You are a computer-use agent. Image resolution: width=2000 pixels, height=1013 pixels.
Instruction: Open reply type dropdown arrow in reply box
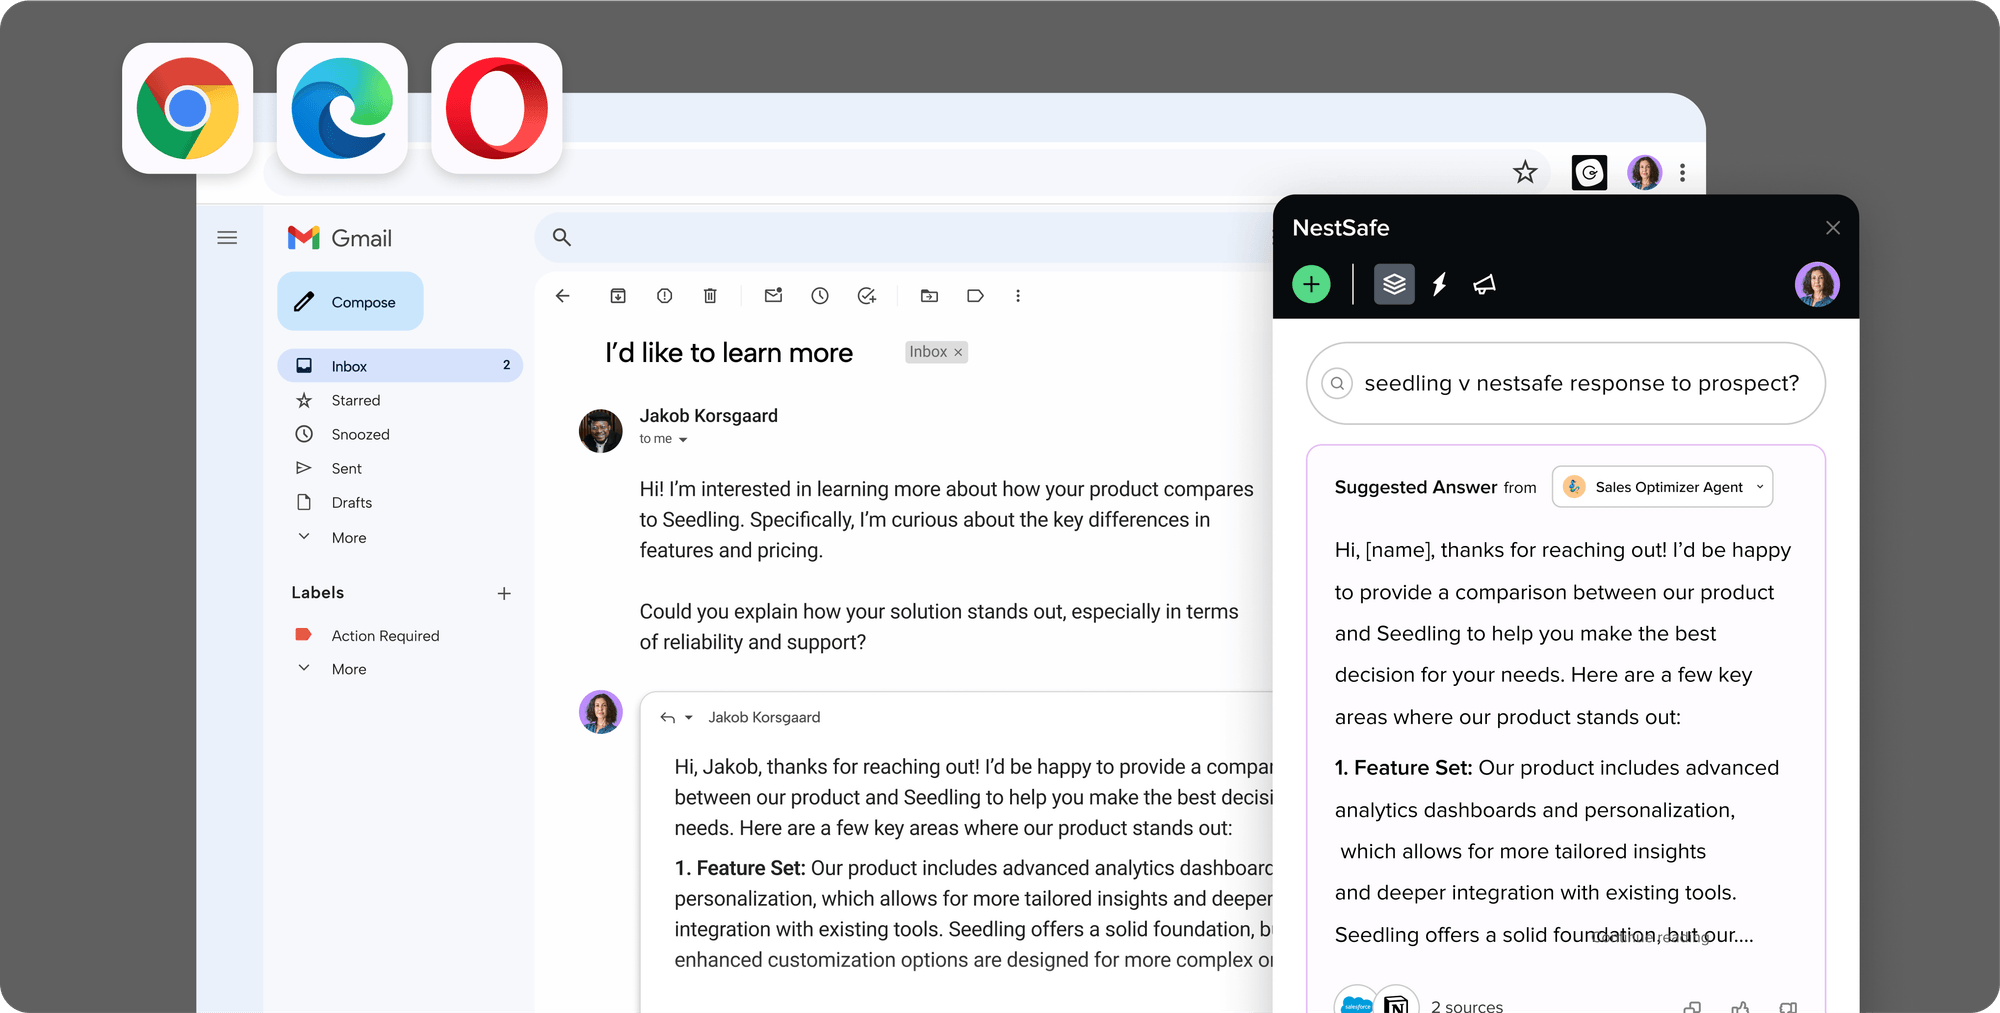pyautogui.click(x=689, y=718)
